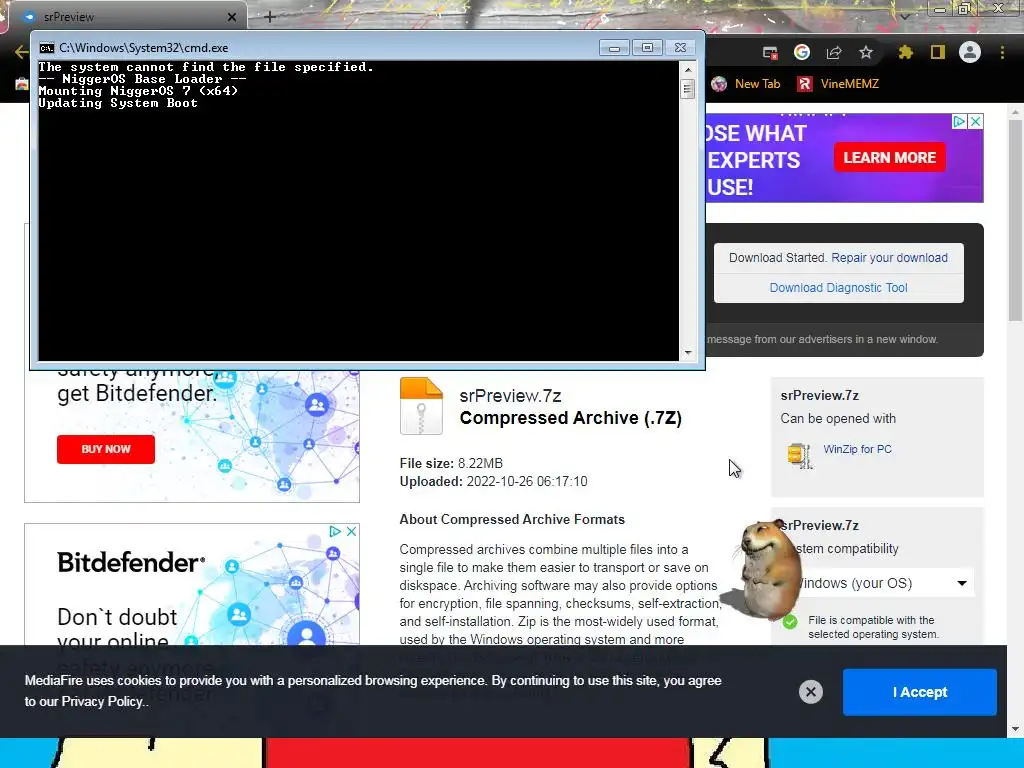This screenshot has height=768, width=1024.
Task: Click the Google icon in address bar
Action: click(x=802, y=52)
